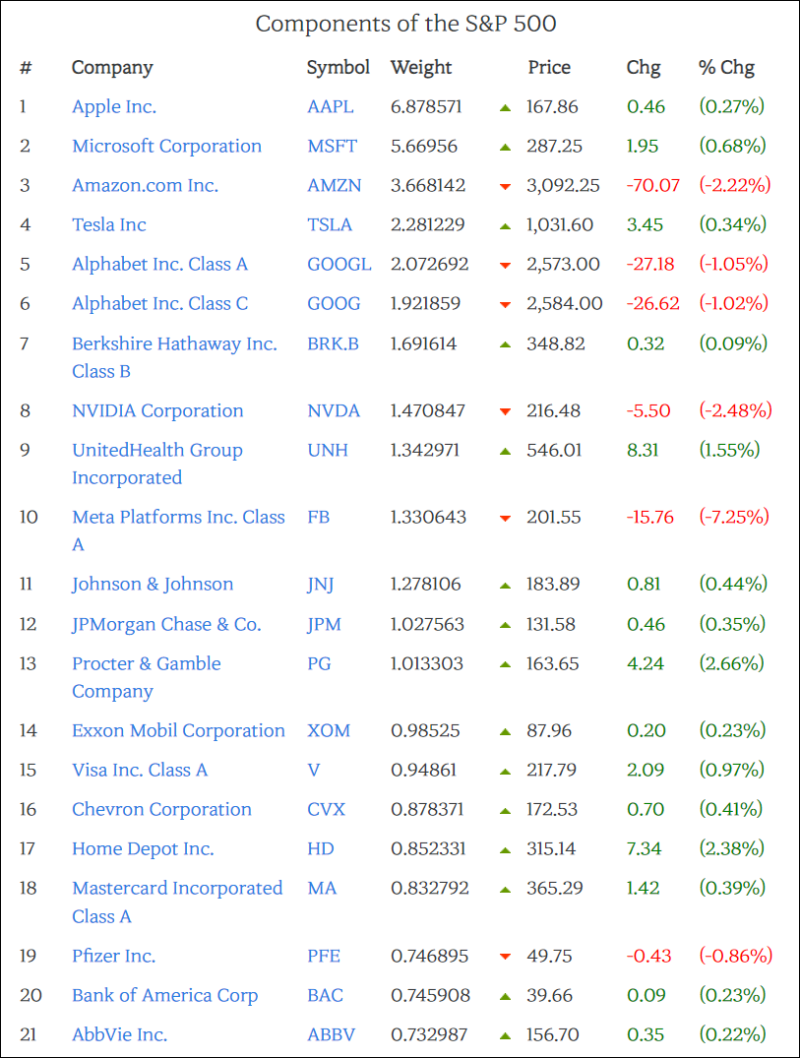The width and height of the screenshot is (800, 1058).
Task: Open the Exxon Mobil Corporation link
Action: click(178, 731)
